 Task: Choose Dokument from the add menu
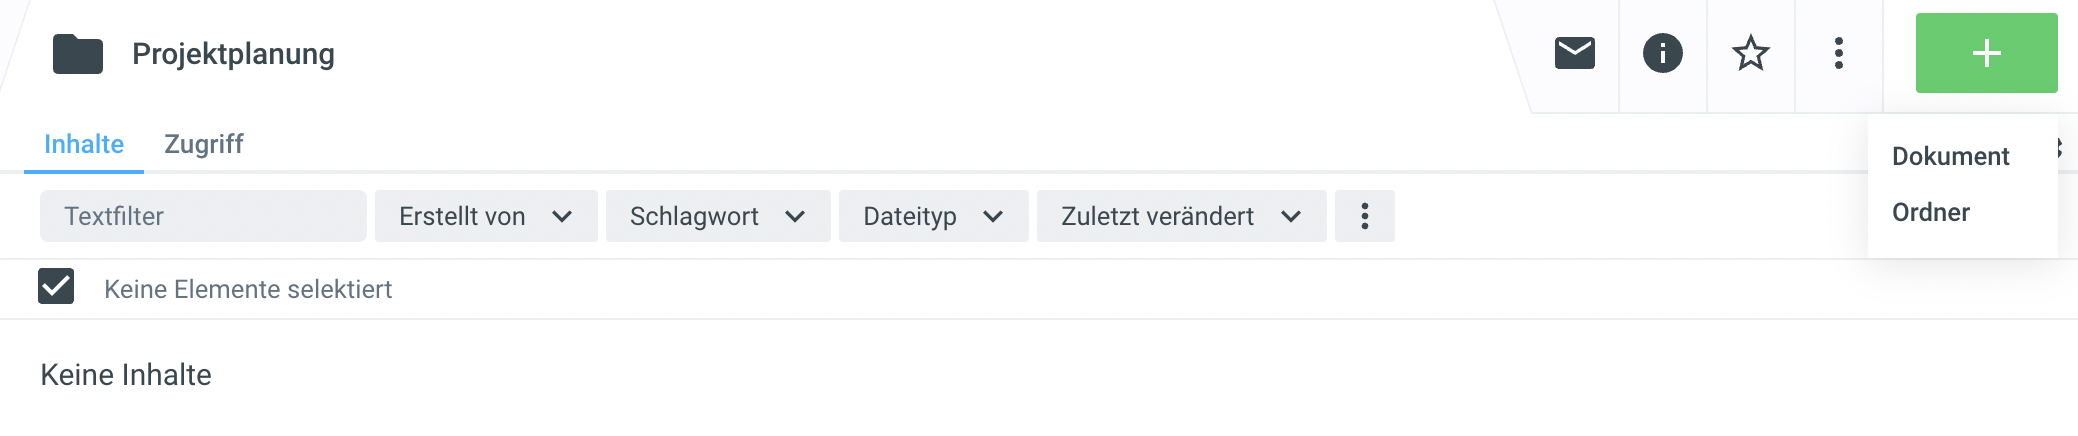[1950, 156]
